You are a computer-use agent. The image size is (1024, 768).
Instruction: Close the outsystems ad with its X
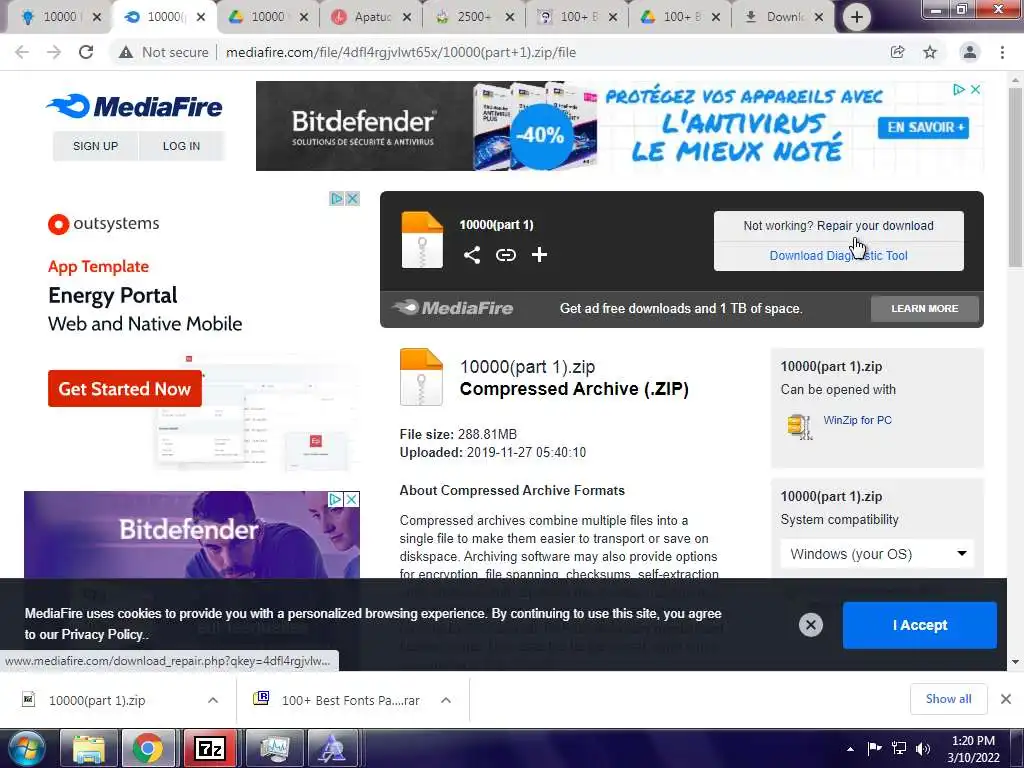353,198
